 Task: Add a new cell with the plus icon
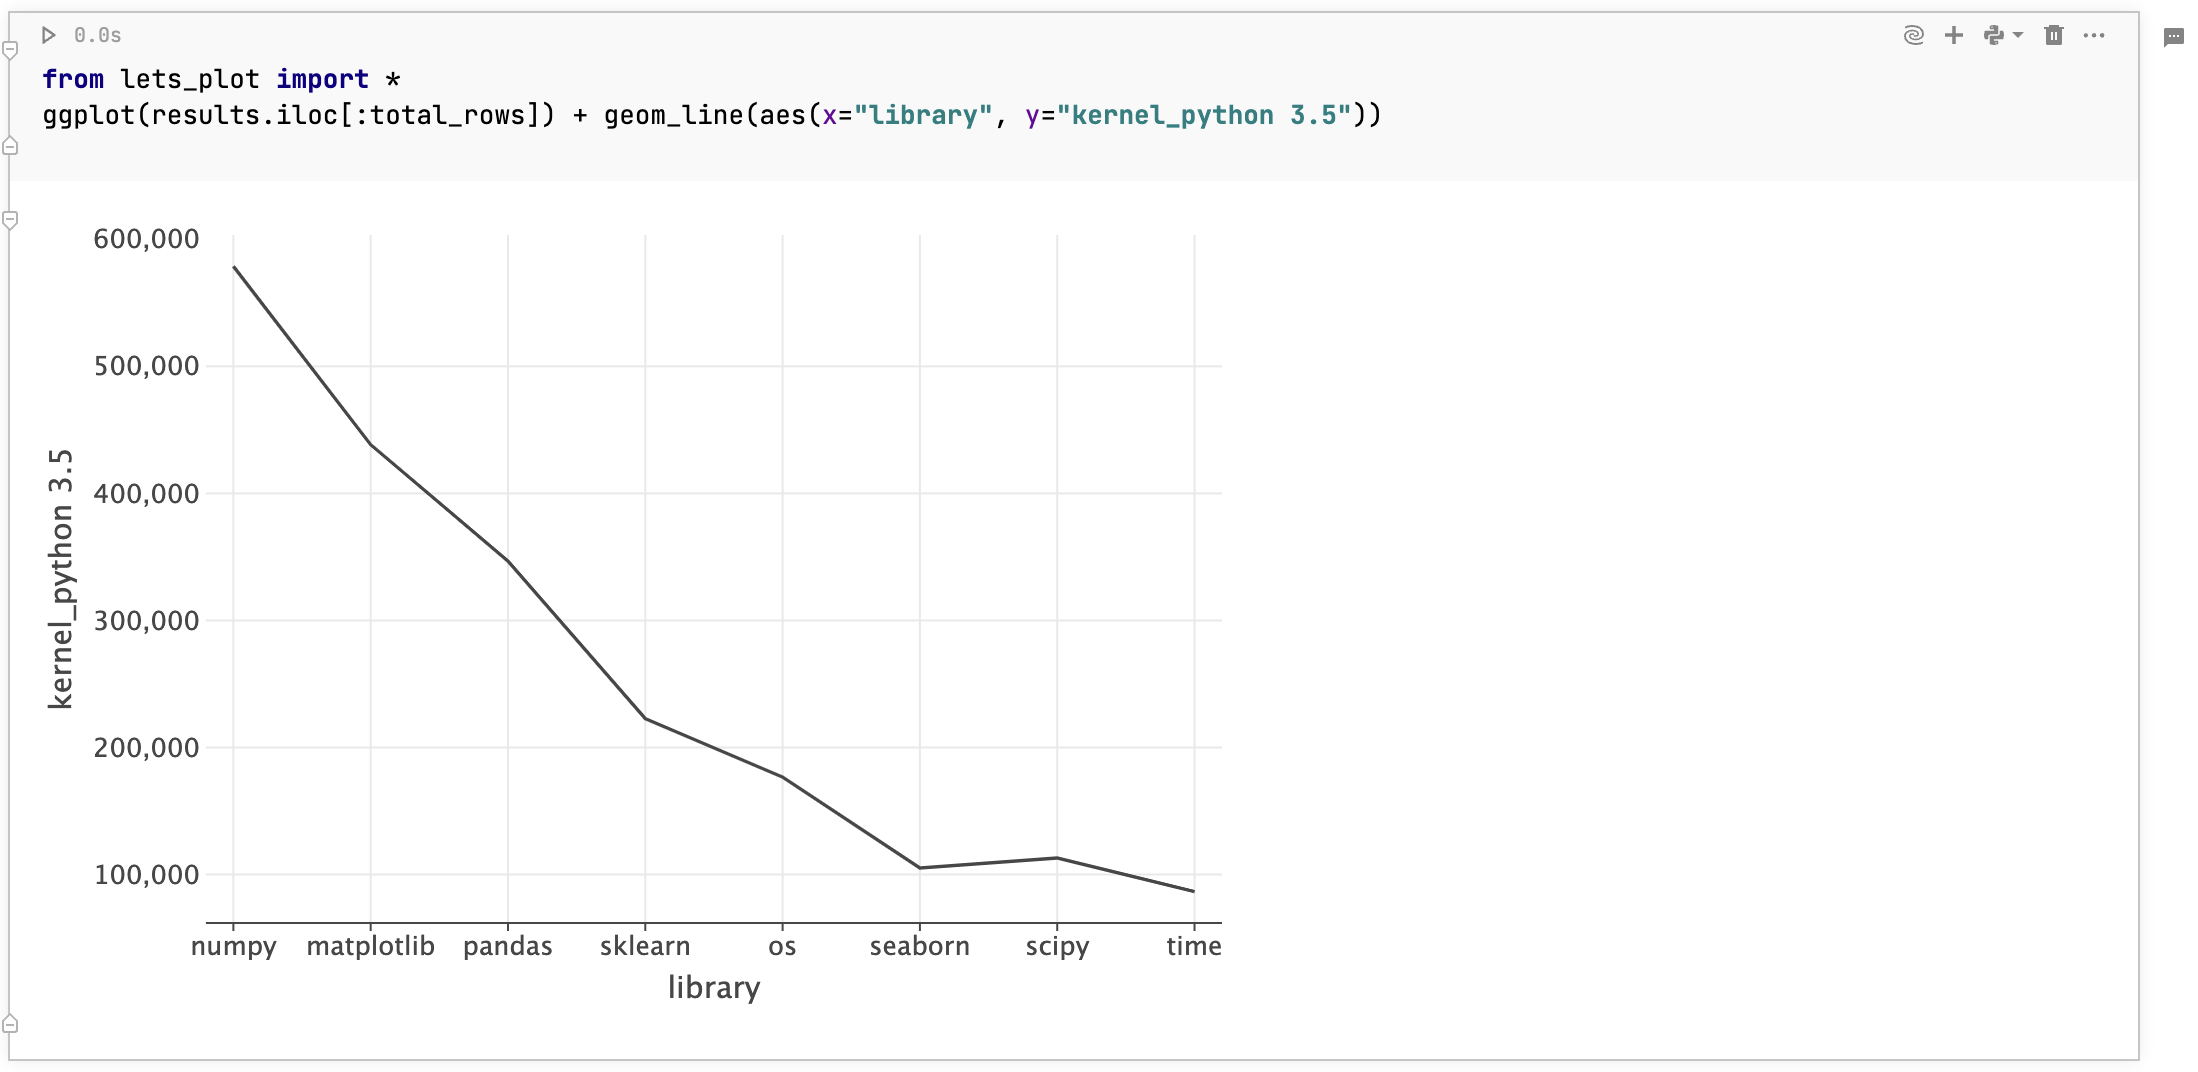point(1954,35)
